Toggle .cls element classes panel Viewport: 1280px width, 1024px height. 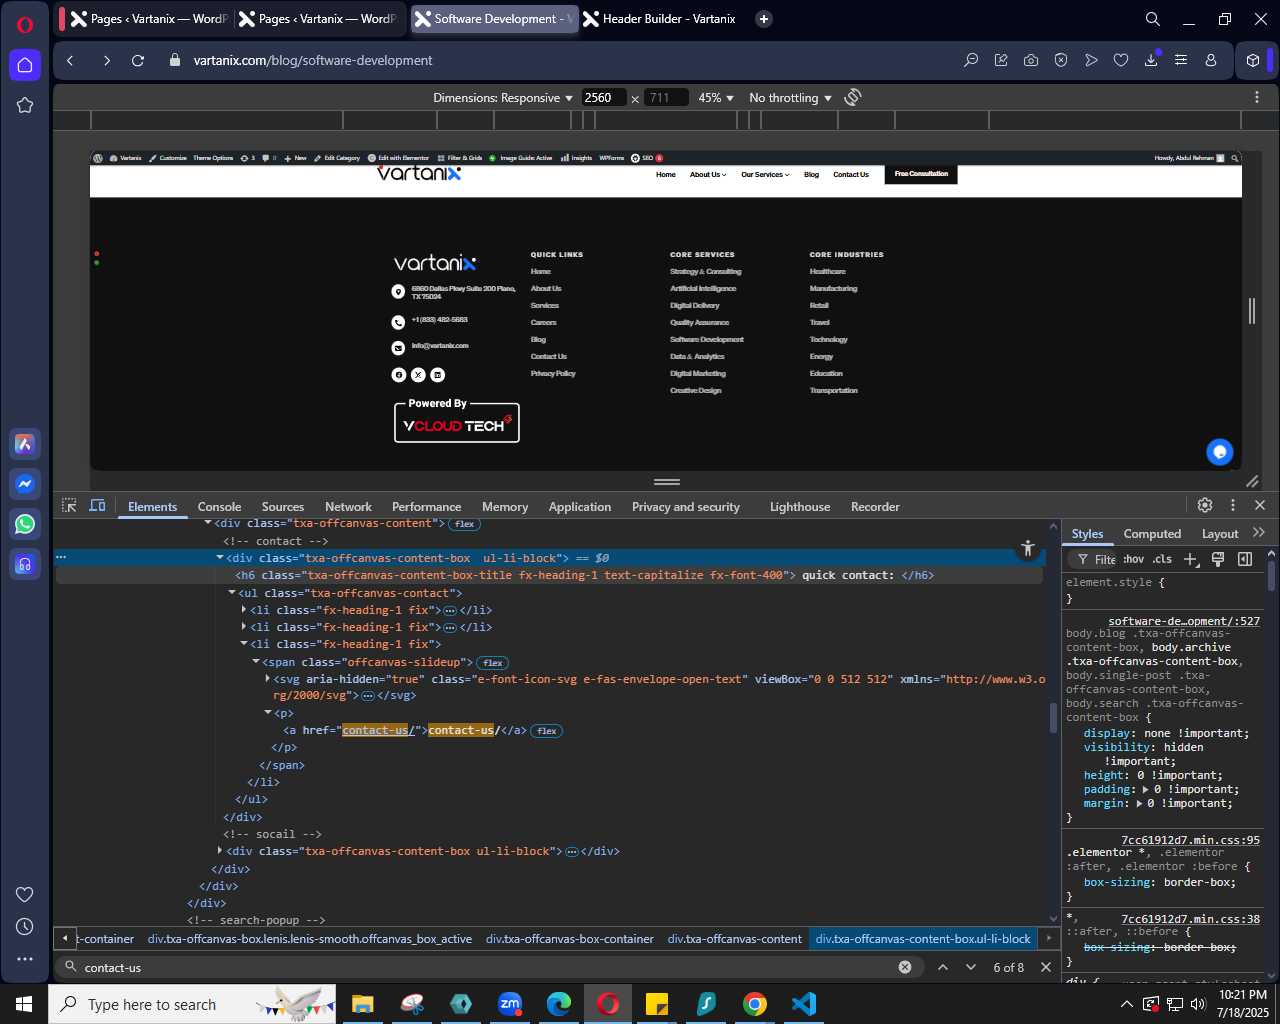[1162, 559]
